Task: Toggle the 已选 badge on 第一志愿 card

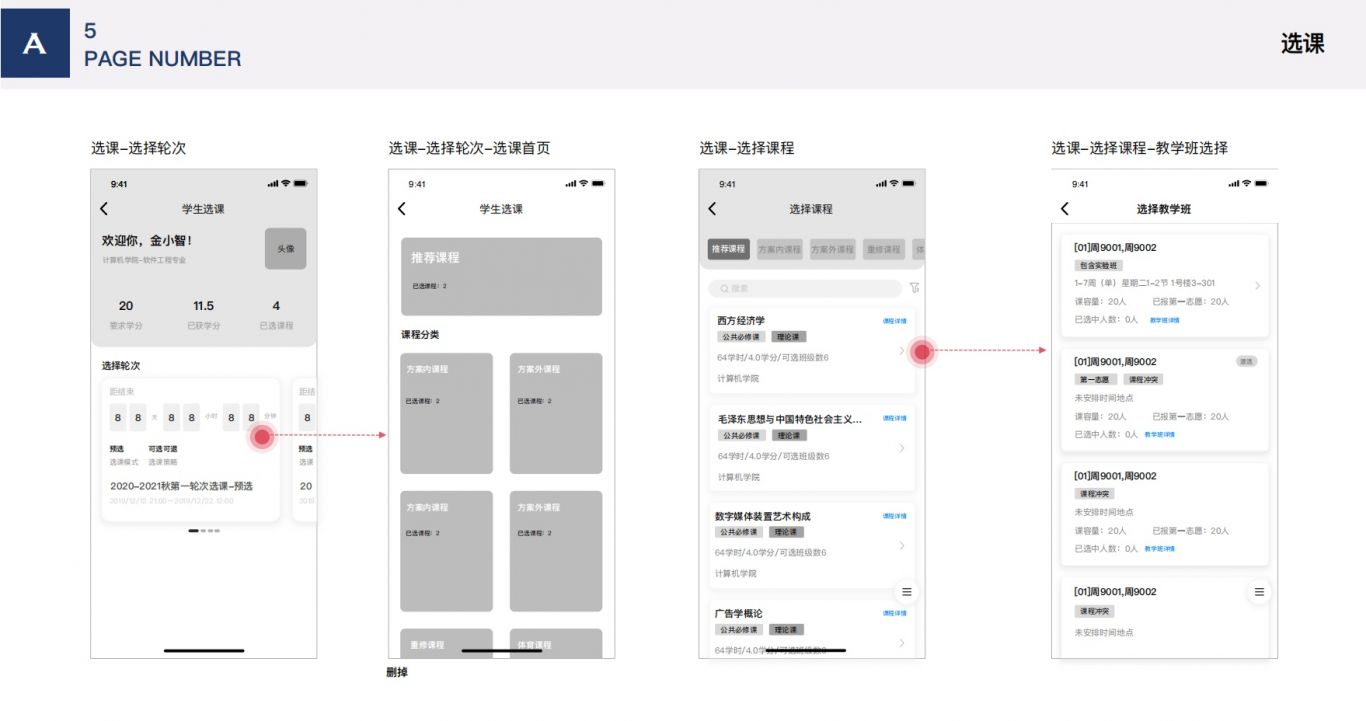Action: point(1246,361)
